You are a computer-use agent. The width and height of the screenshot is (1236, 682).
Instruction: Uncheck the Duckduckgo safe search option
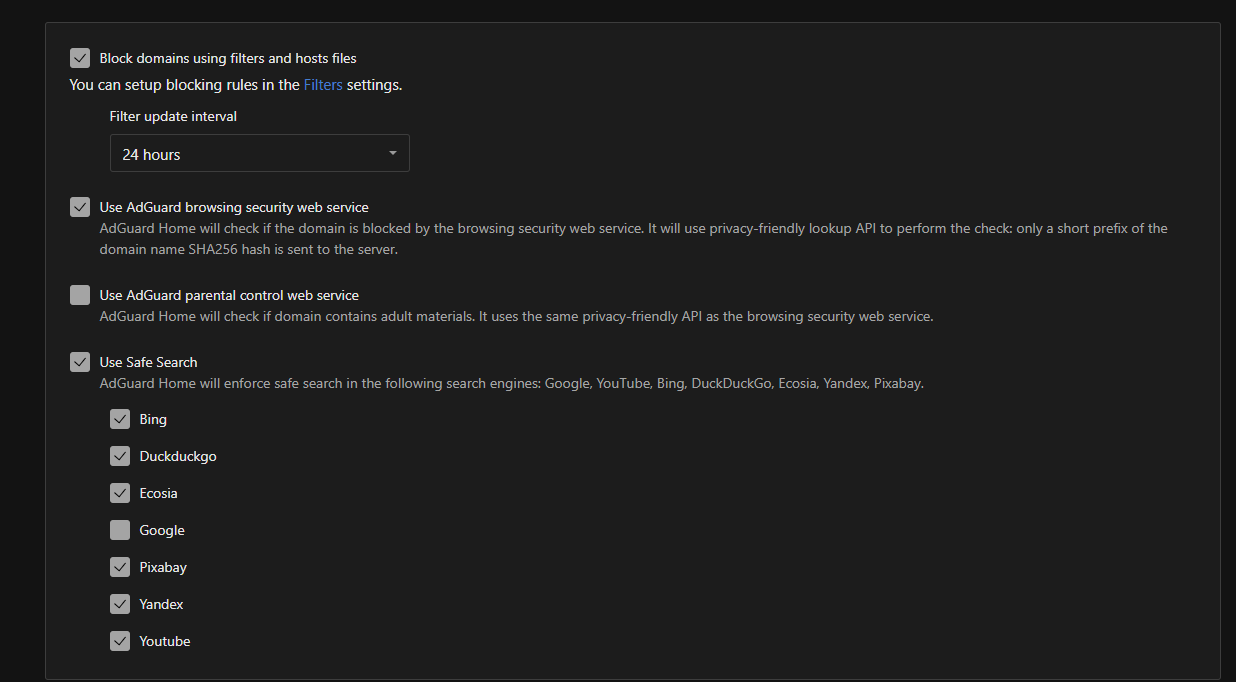tap(120, 456)
